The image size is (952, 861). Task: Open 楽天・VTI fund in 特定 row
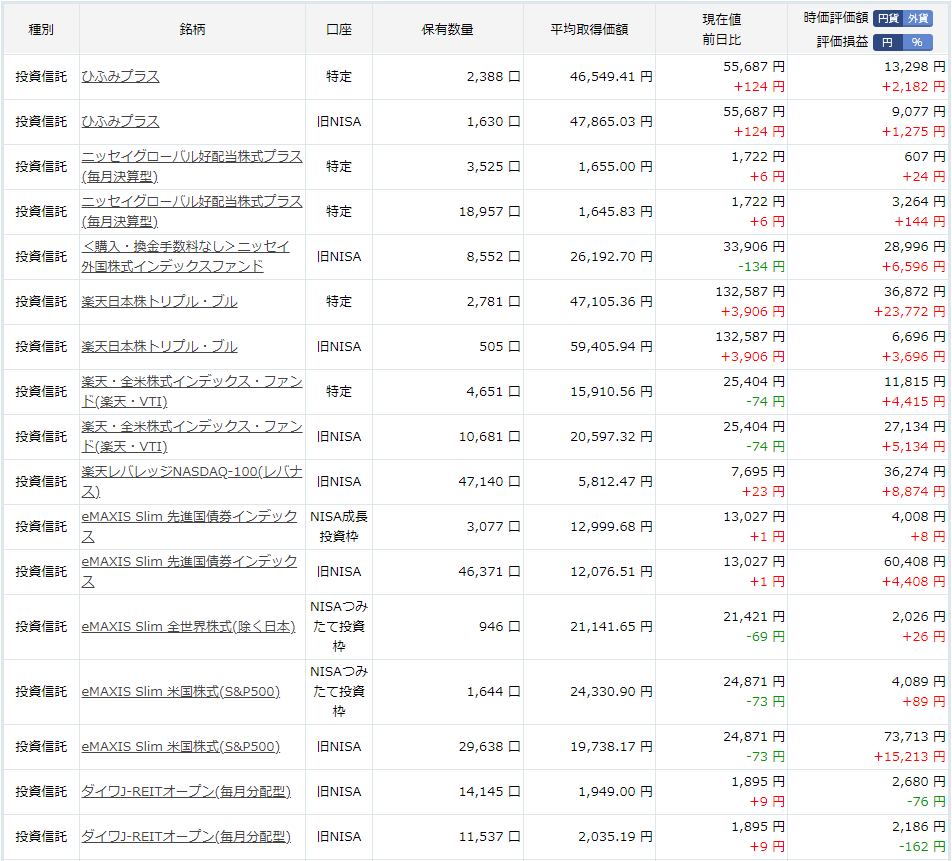tap(192, 392)
